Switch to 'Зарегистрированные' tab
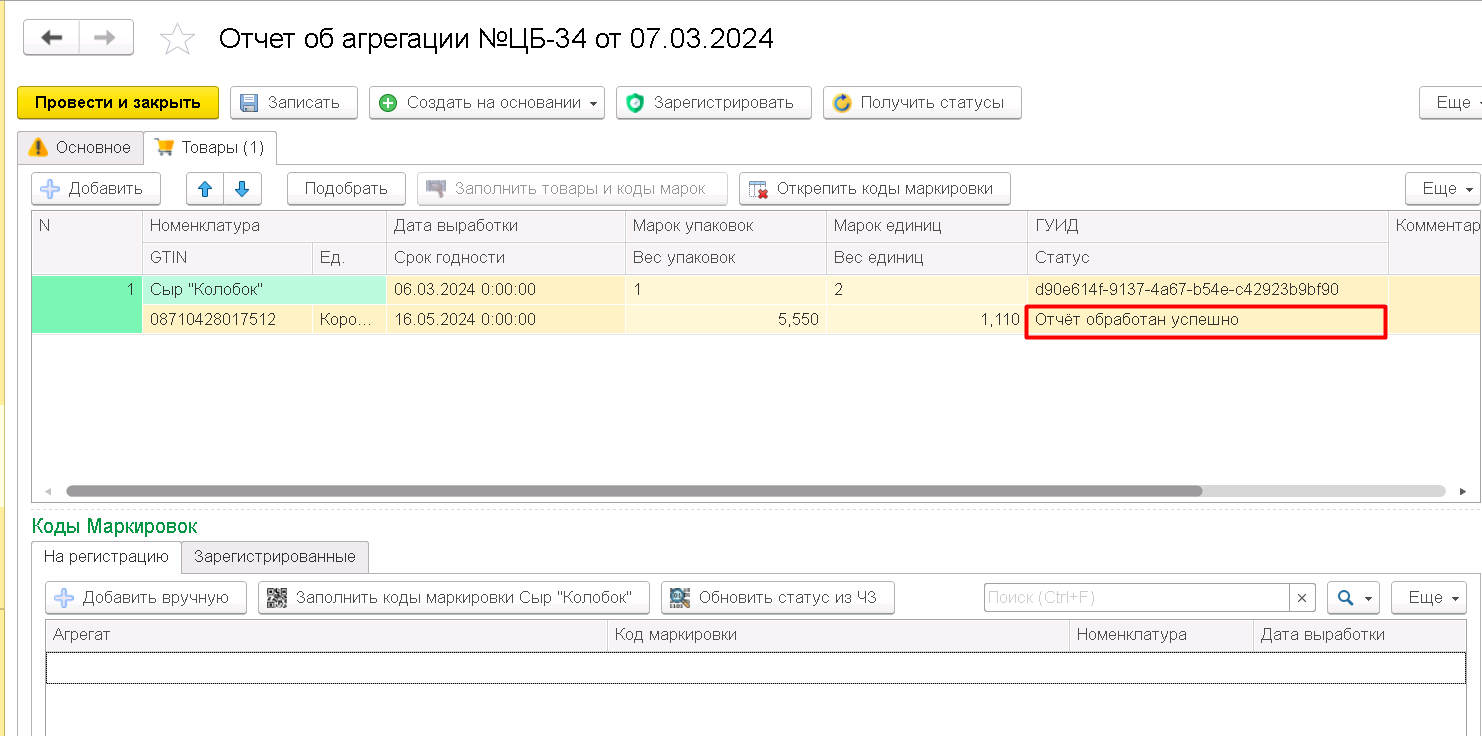This screenshot has width=1482, height=736. point(274,556)
